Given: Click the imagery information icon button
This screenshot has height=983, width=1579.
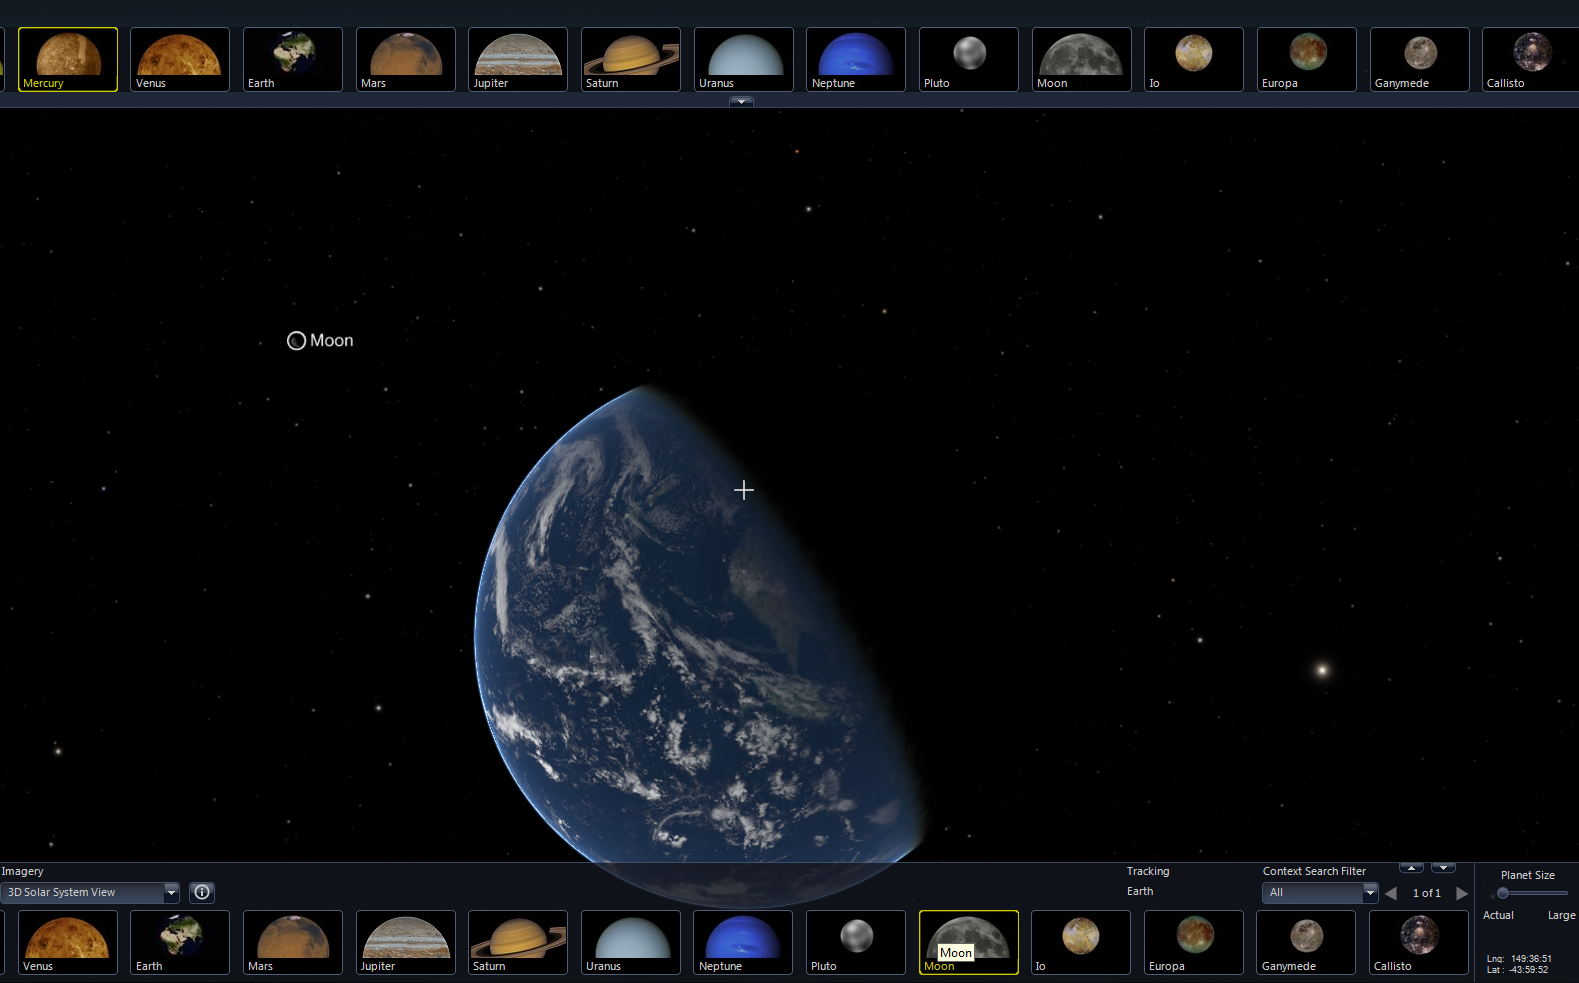Looking at the screenshot, I should (202, 892).
